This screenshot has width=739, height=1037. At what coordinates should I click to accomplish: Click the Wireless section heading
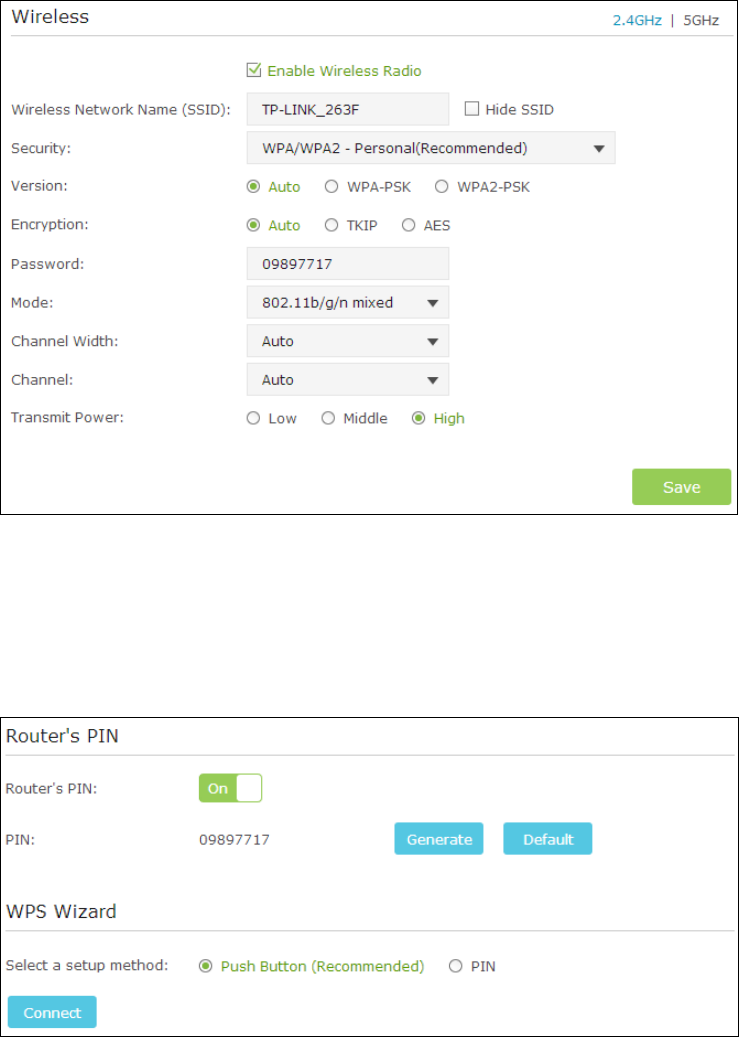point(50,17)
